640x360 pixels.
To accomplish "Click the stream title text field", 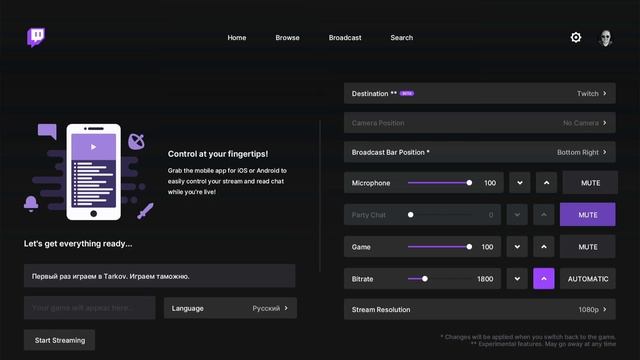I will (160, 276).
